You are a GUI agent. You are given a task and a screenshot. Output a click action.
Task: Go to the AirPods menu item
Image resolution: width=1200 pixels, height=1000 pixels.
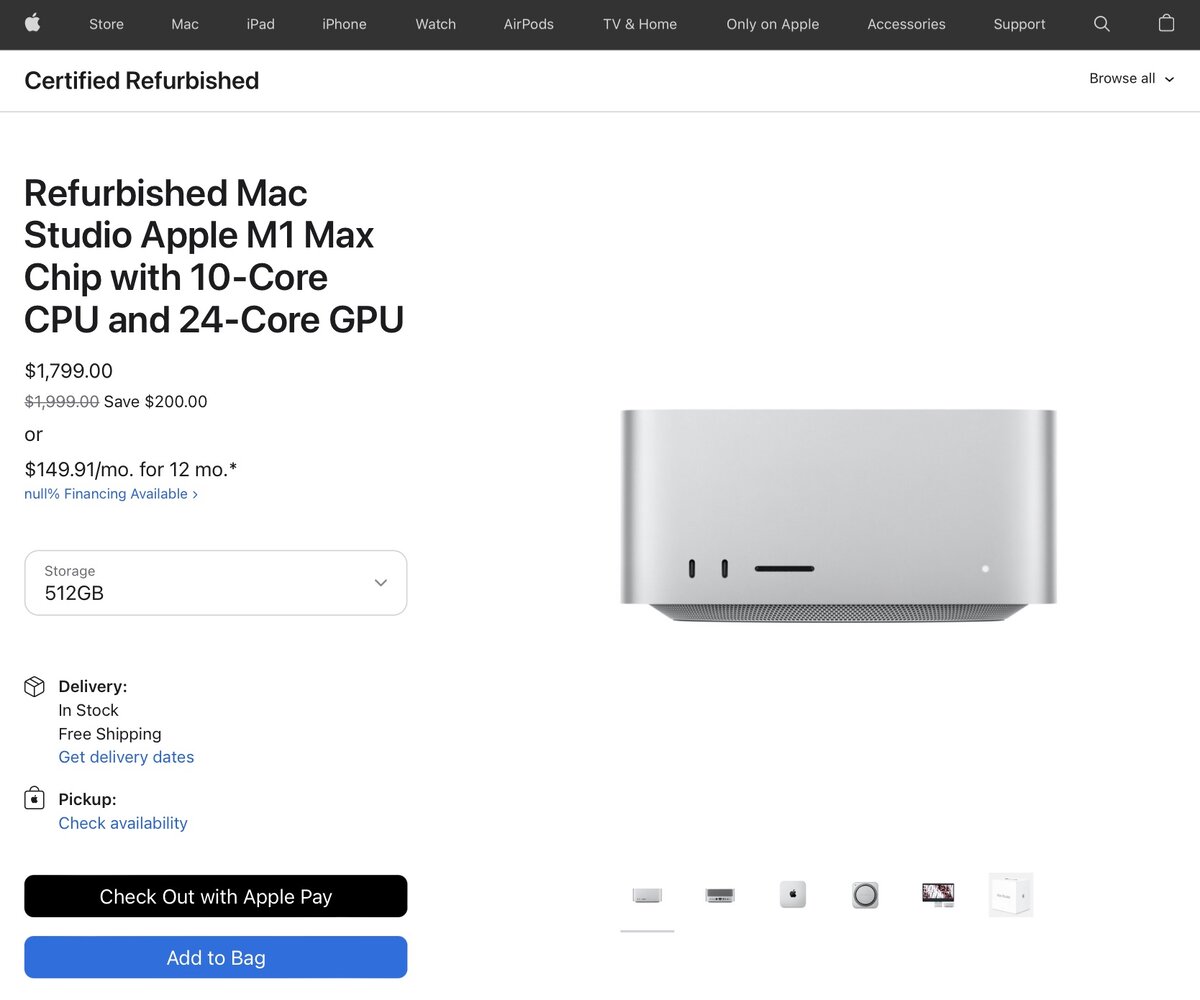point(529,24)
